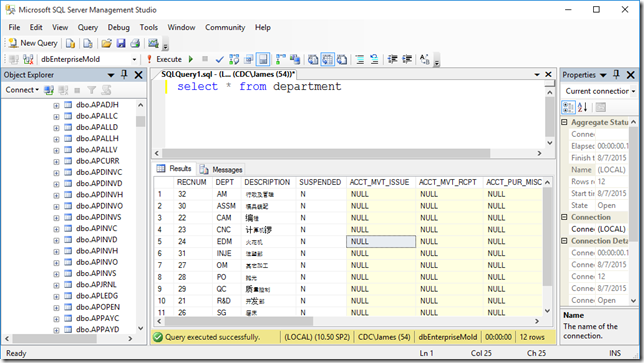The height and width of the screenshot is (363, 644).
Task: Click the ACCT_MVT_ISSUE column header
Action: 380,182
